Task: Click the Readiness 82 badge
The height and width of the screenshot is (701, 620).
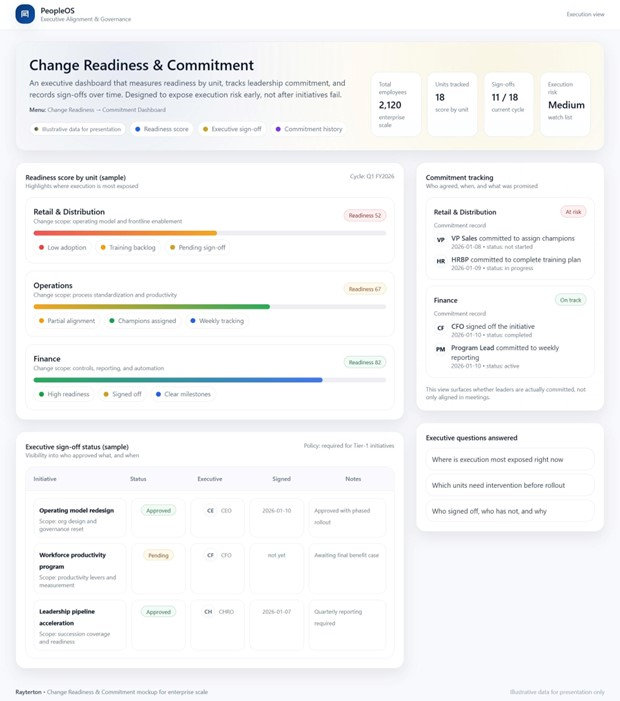Action: pyautogui.click(x=365, y=363)
